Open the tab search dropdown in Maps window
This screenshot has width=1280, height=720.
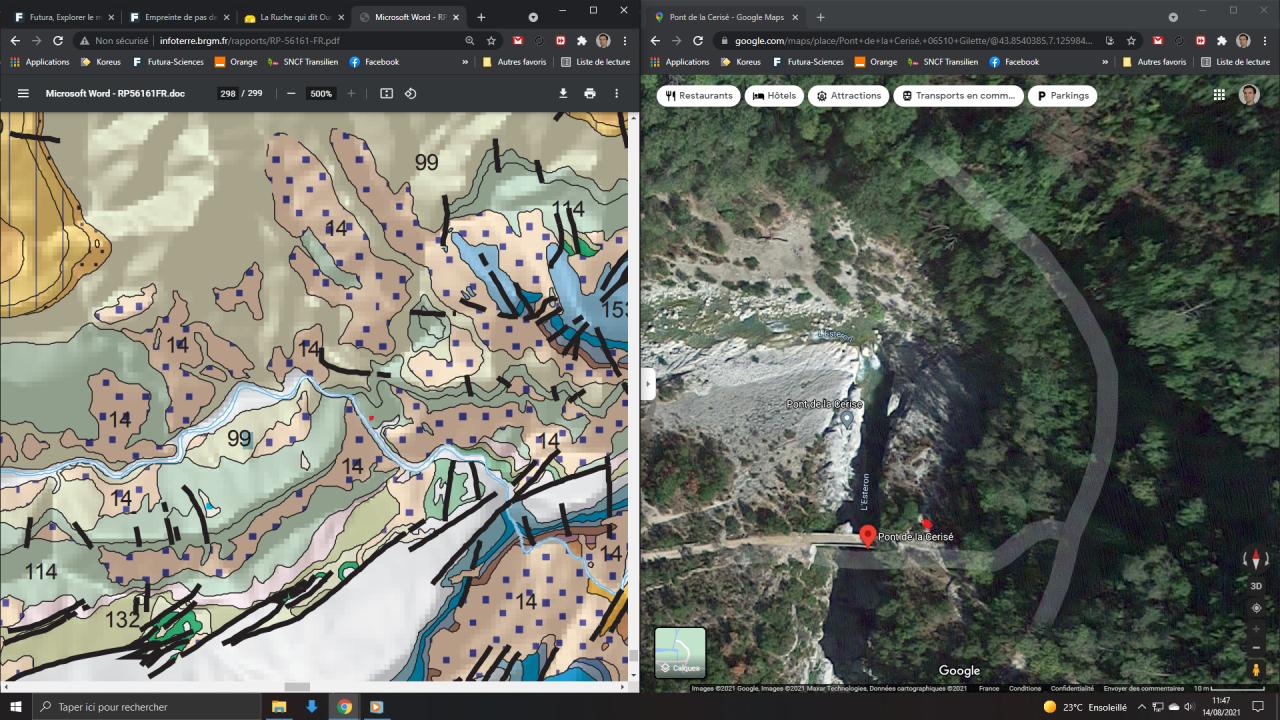[1173, 17]
